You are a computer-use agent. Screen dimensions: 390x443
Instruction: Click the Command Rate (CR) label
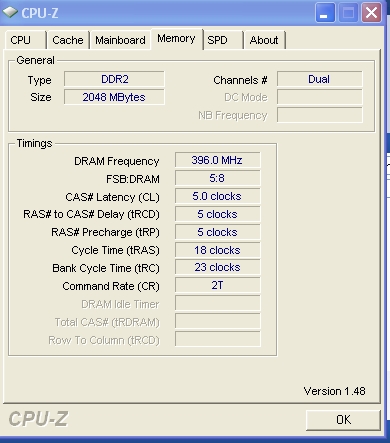[111, 286]
